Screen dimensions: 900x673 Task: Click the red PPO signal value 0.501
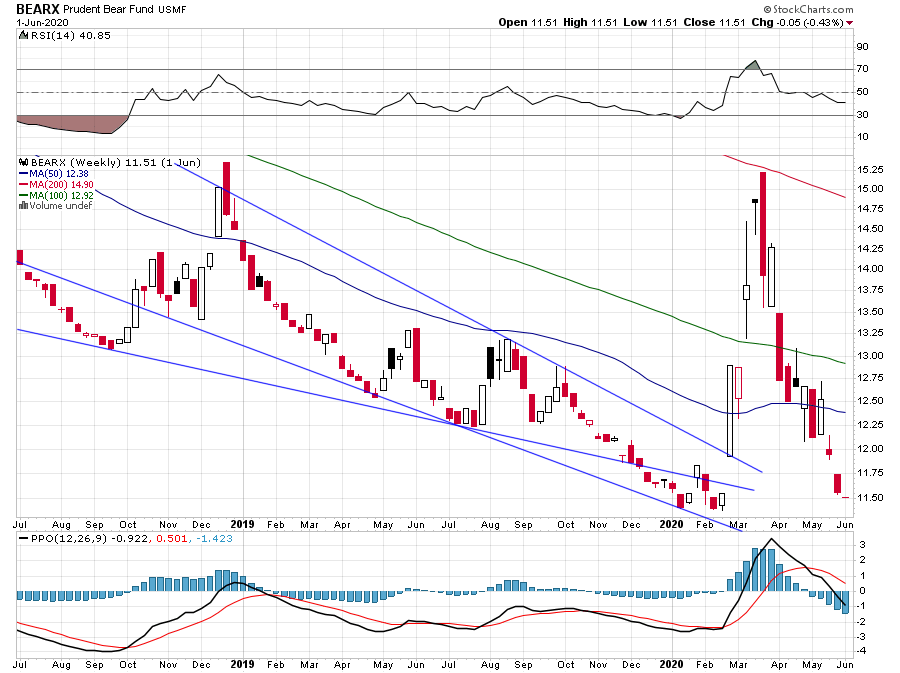point(172,539)
